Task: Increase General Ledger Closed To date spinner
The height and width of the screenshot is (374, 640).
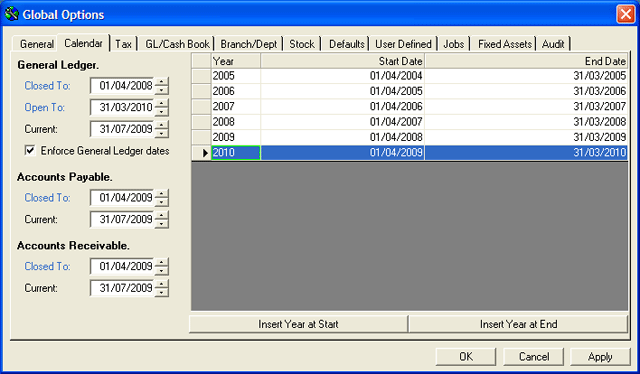Action: pos(162,82)
